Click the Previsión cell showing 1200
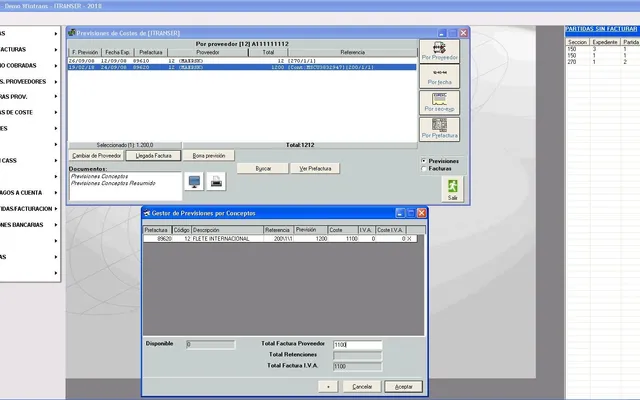Screen dimensions: 640x400 pos(311,239)
